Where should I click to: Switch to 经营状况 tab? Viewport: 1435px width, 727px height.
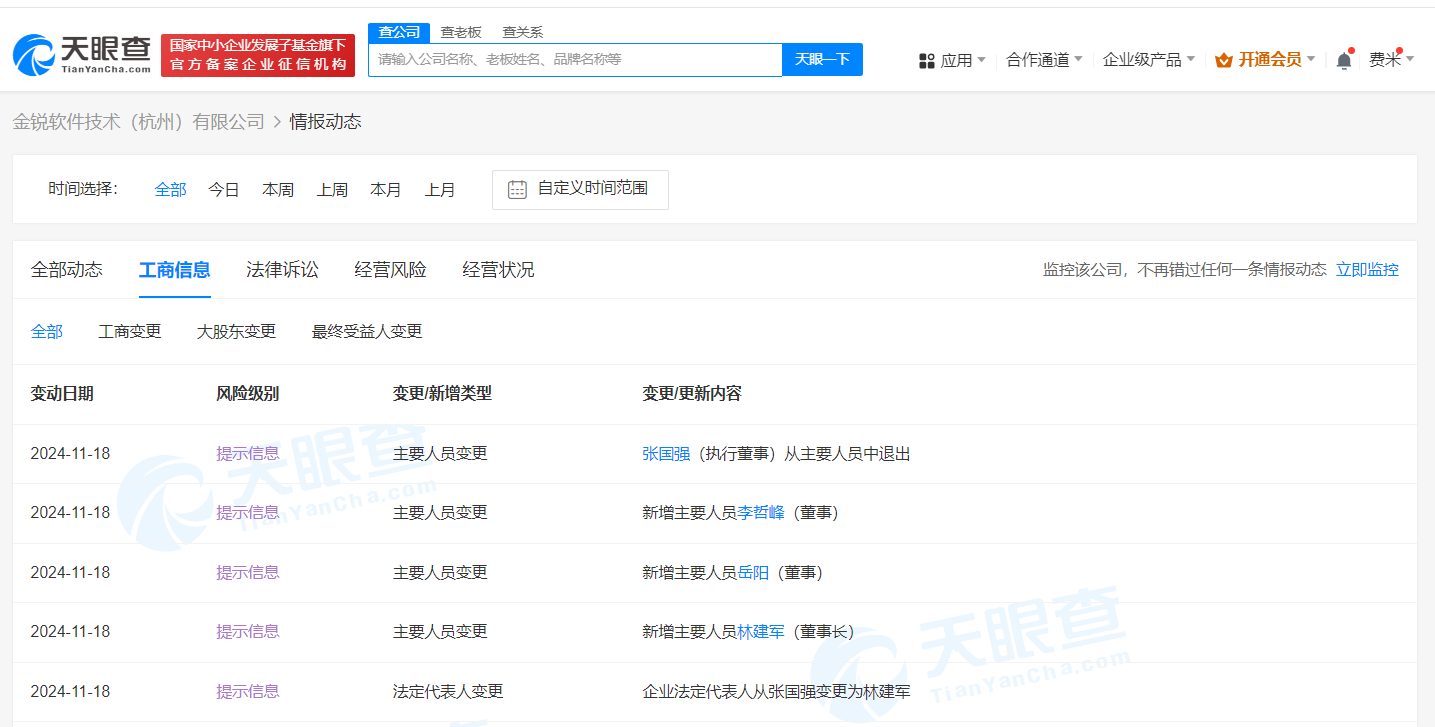point(499,270)
